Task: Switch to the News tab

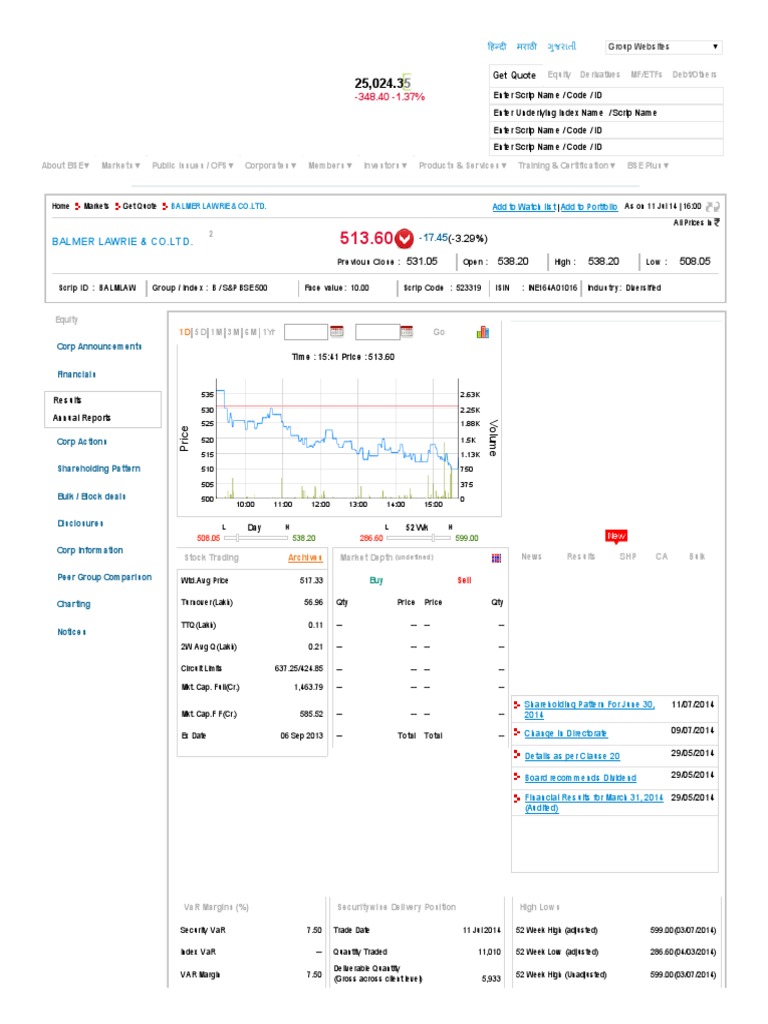Action: [532, 557]
